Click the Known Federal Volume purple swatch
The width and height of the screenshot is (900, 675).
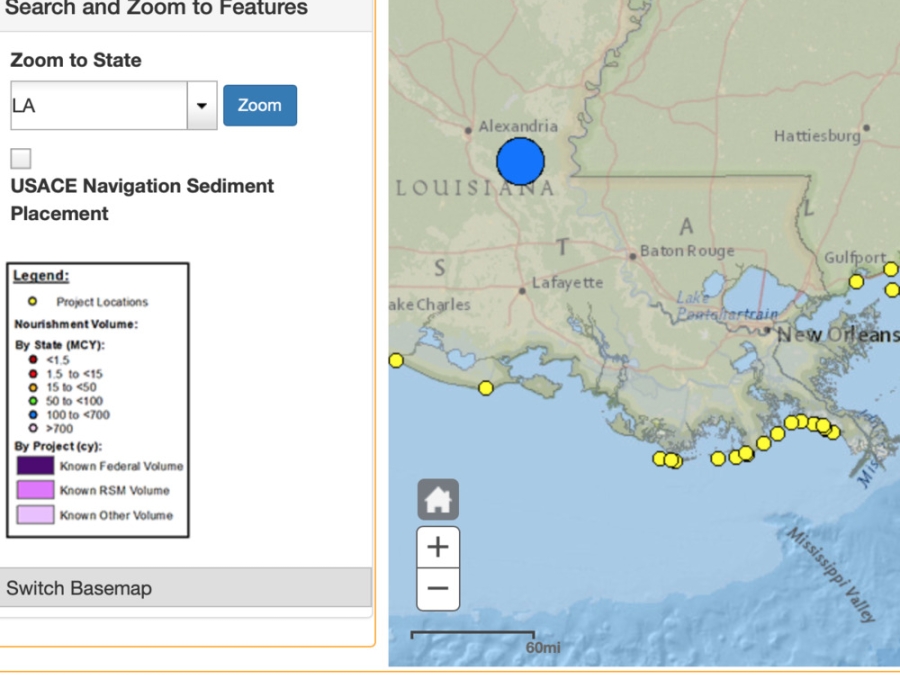click(x=35, y=466)
